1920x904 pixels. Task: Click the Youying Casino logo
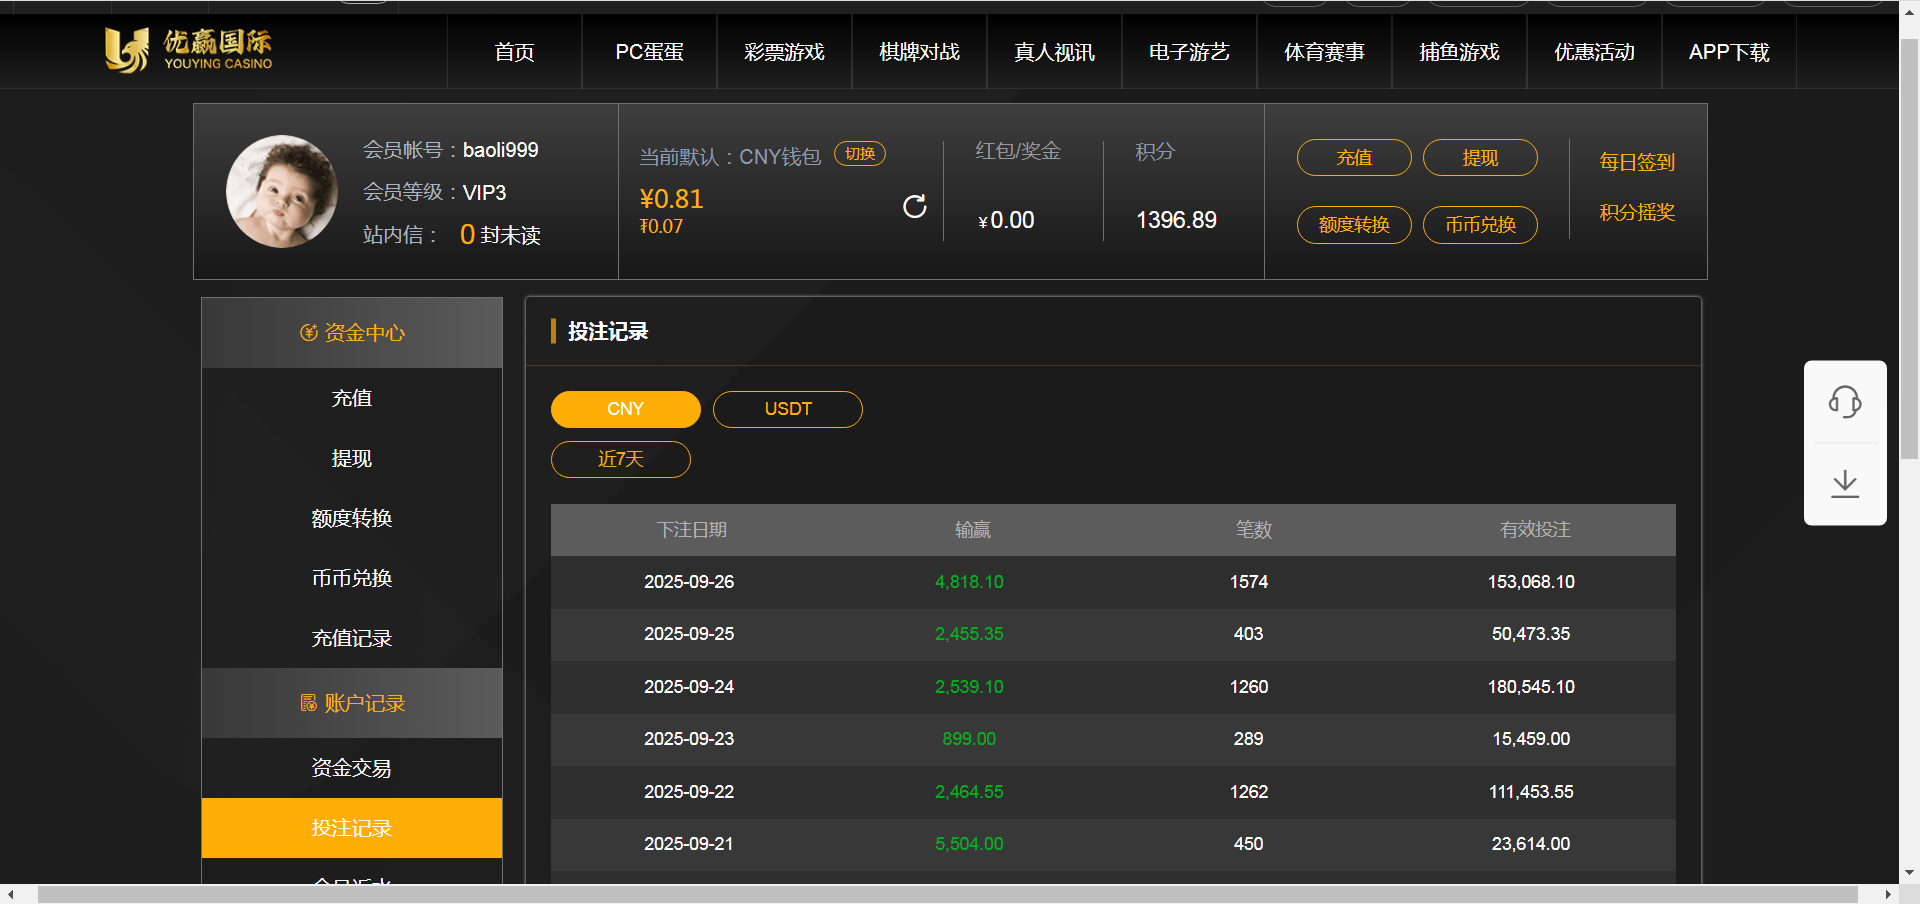pos(188,50)
